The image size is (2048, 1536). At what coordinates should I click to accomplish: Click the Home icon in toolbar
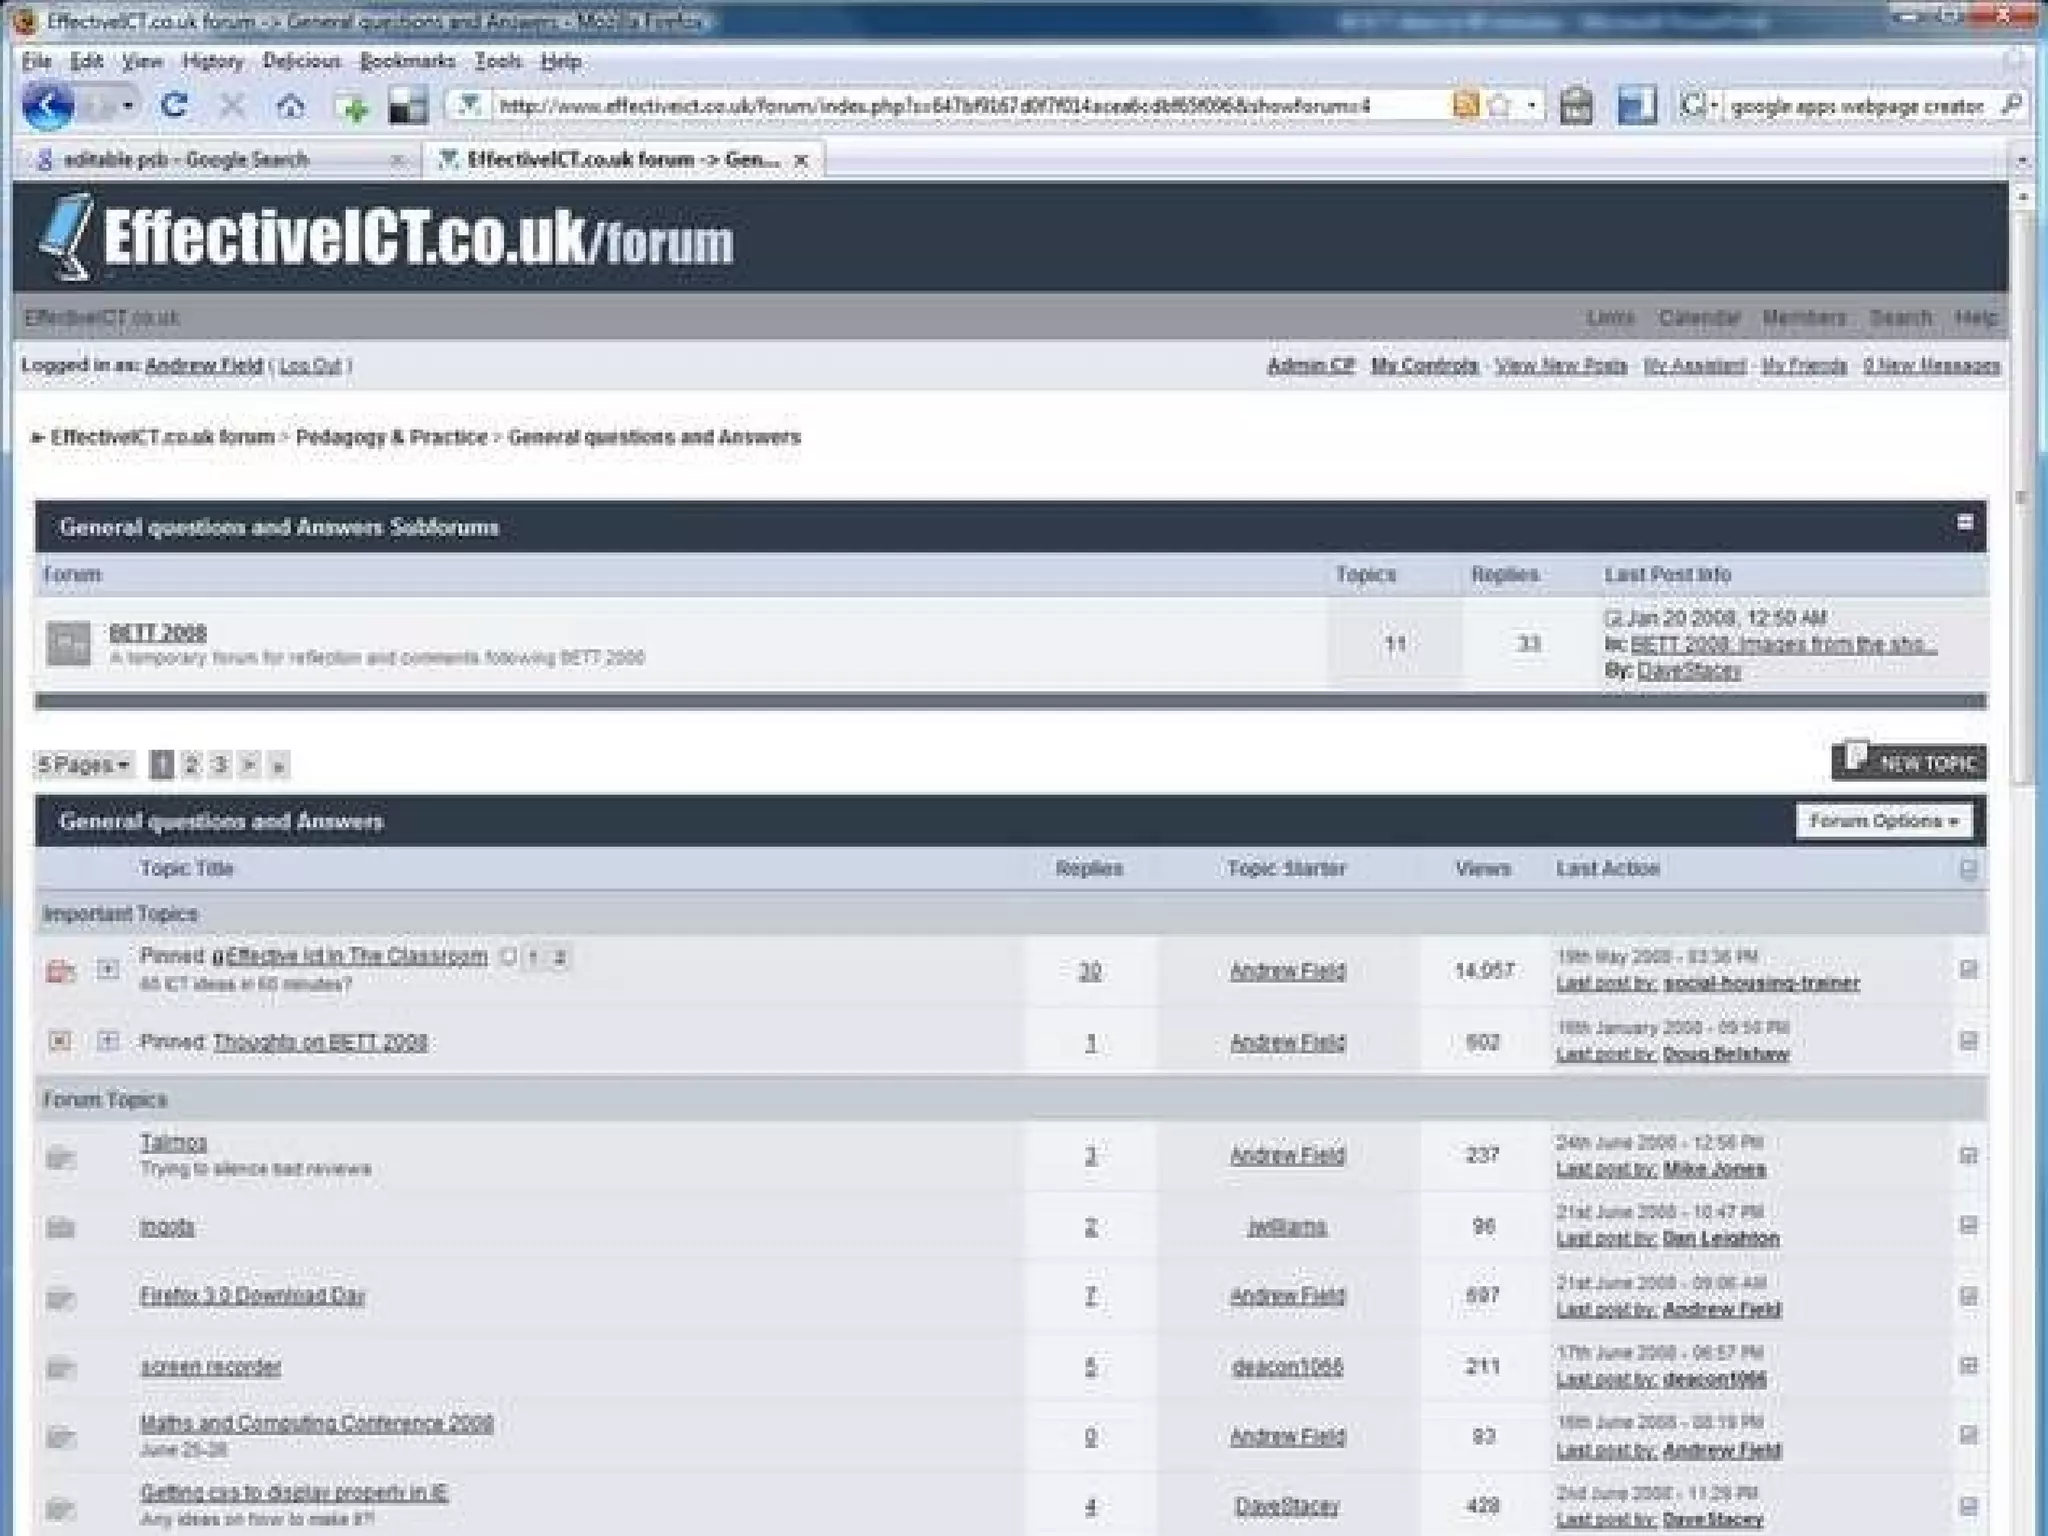pos(291,106)
